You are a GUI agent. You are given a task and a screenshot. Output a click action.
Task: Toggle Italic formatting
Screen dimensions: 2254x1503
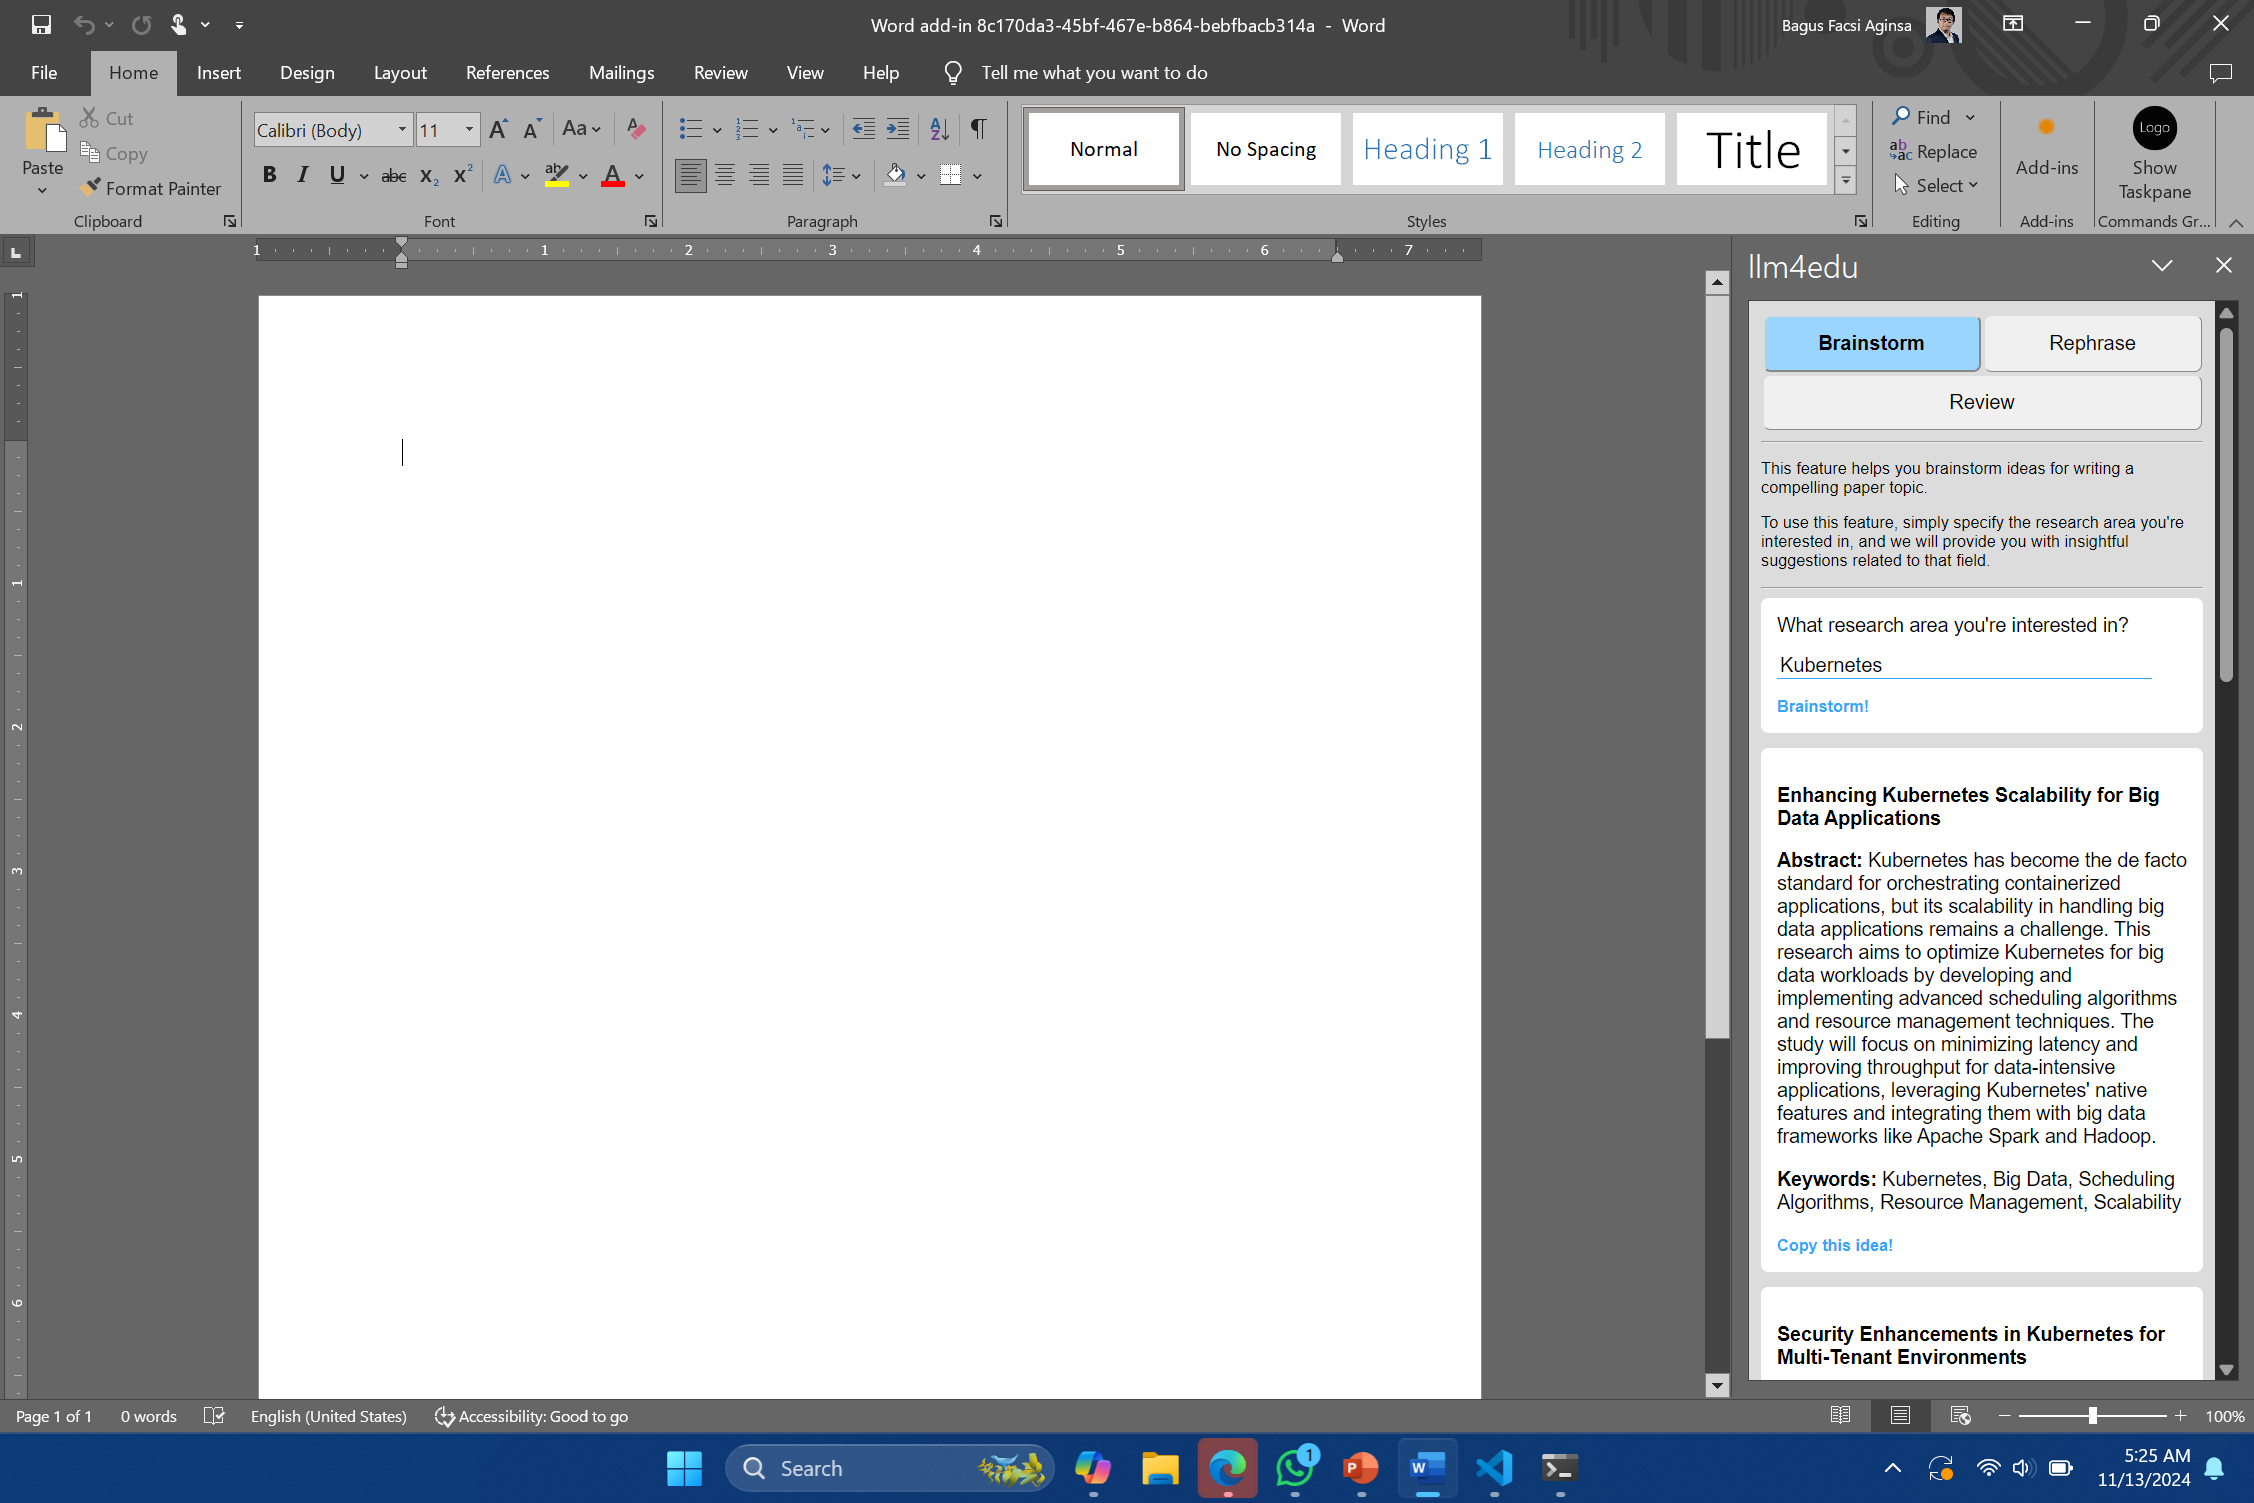click(302, 175)
